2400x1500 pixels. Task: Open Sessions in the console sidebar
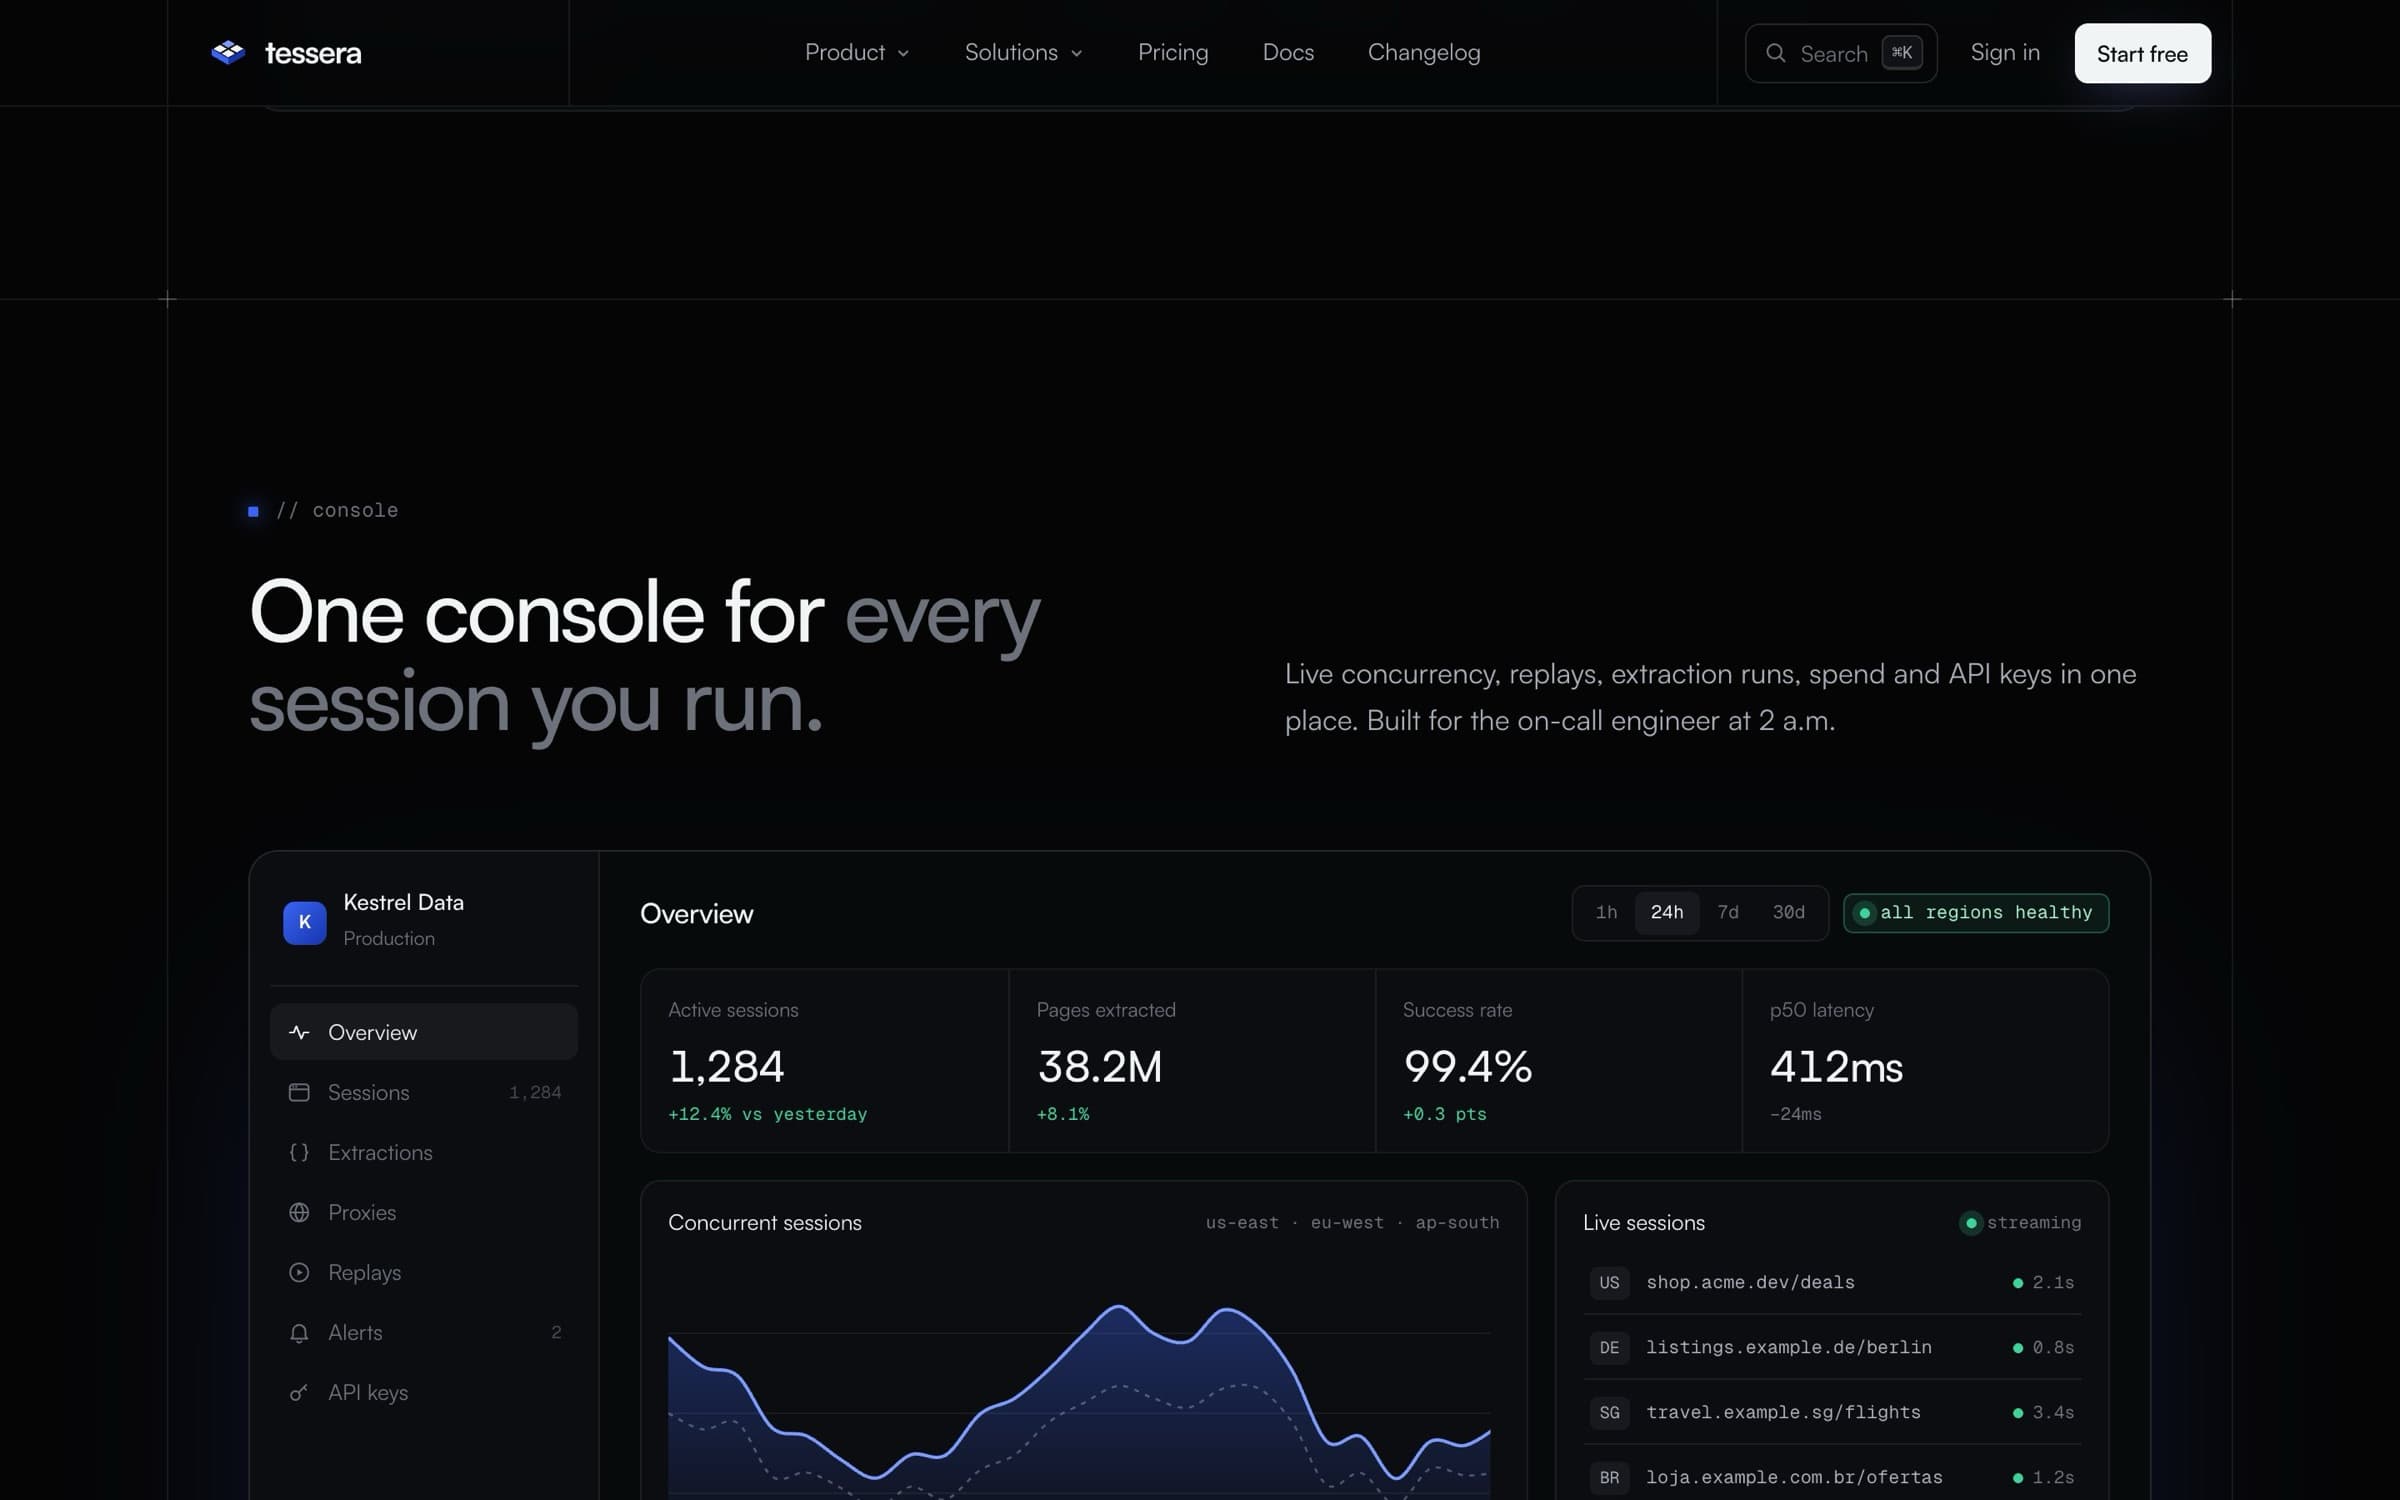point(424,1092)
